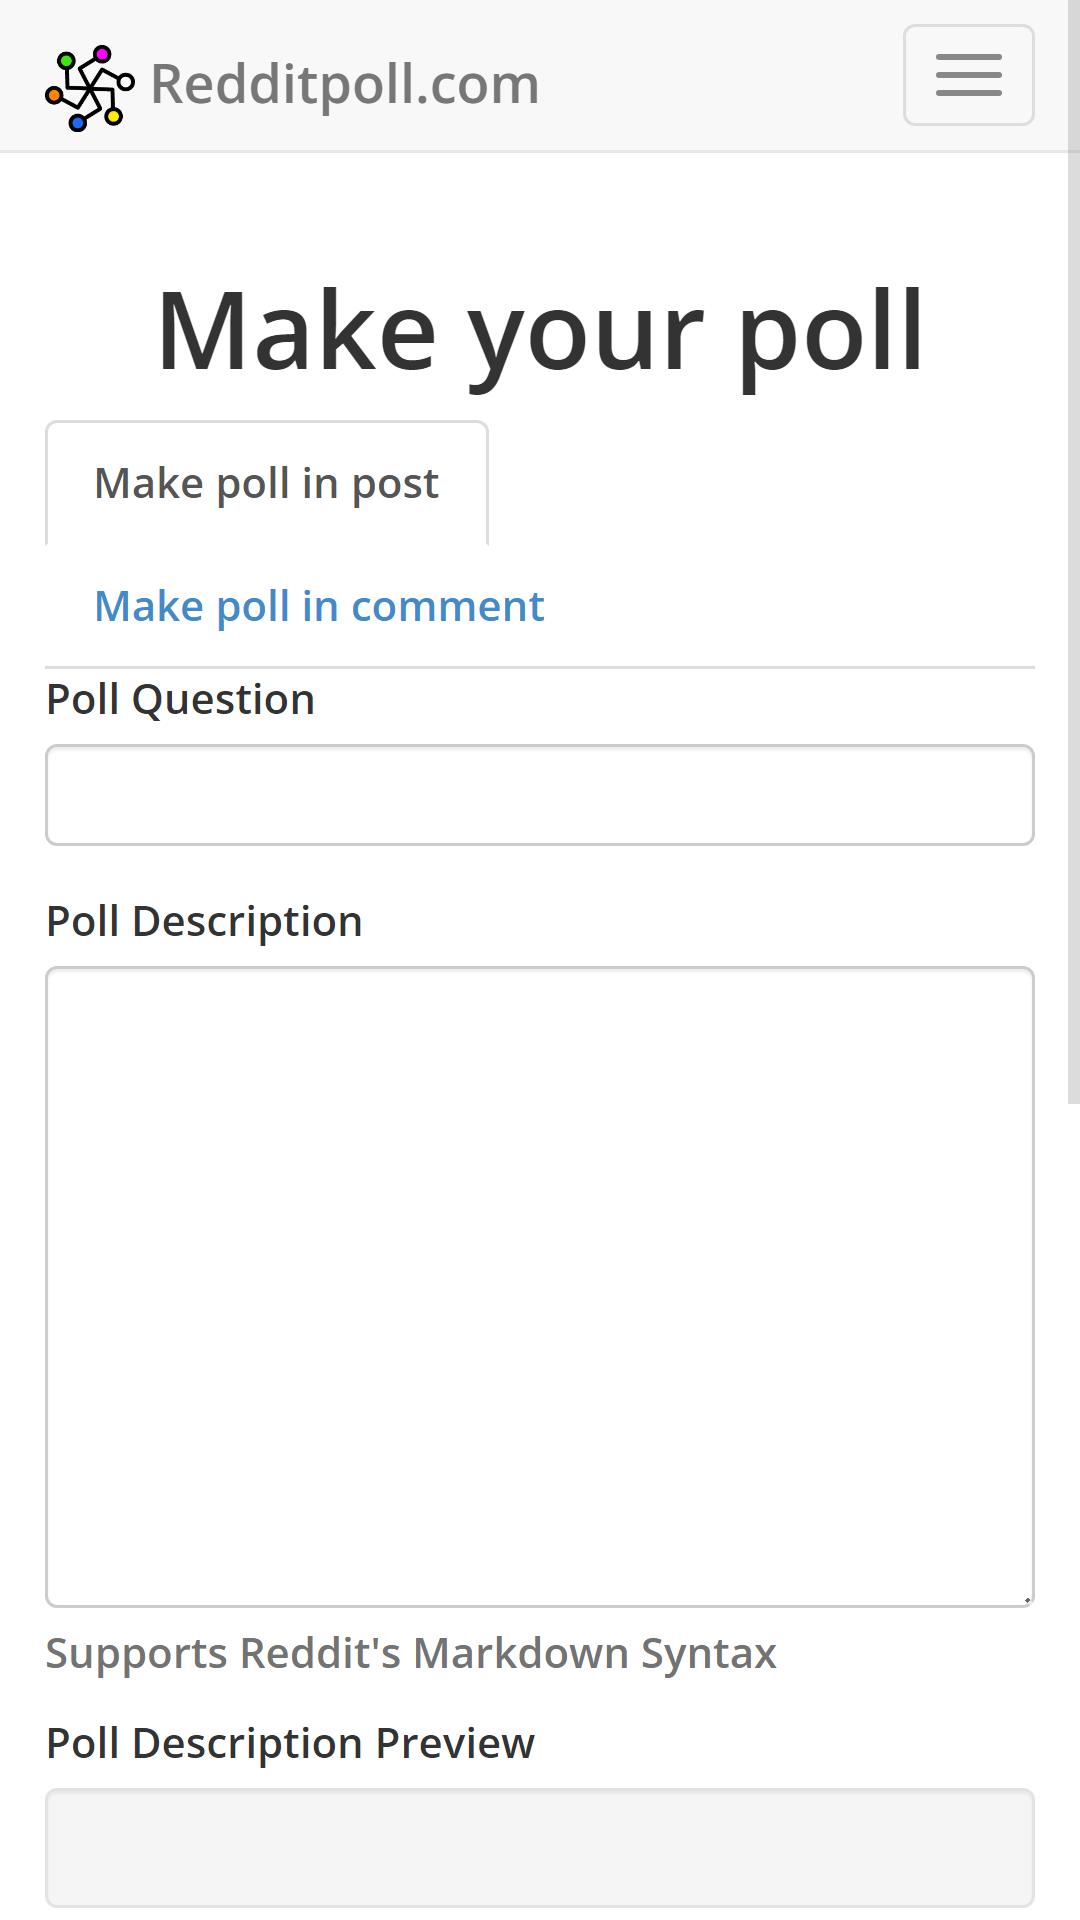
Task: Click the page vertical scrollbar thumb
Action: click(1074, 629)
